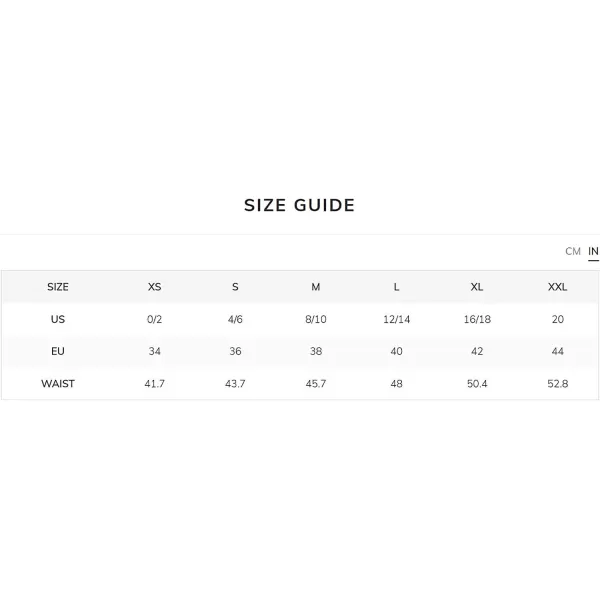
Task: Click EU size 36 cell
Action: 235,351
